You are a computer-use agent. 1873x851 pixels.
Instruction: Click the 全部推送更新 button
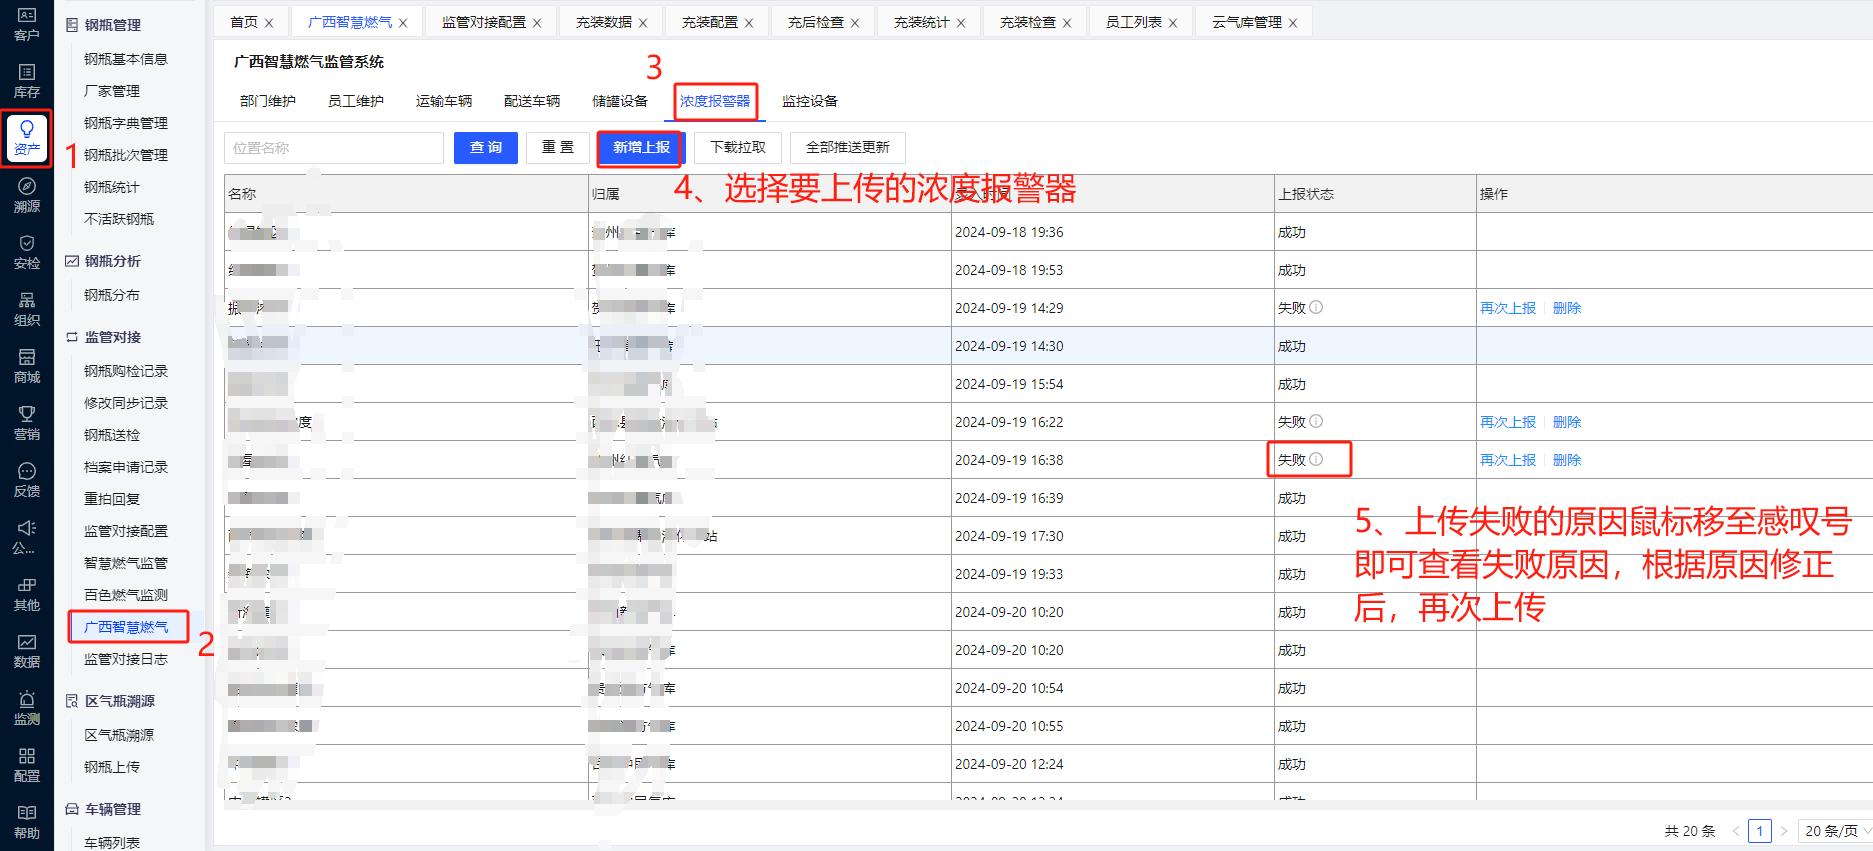(848, 147)
